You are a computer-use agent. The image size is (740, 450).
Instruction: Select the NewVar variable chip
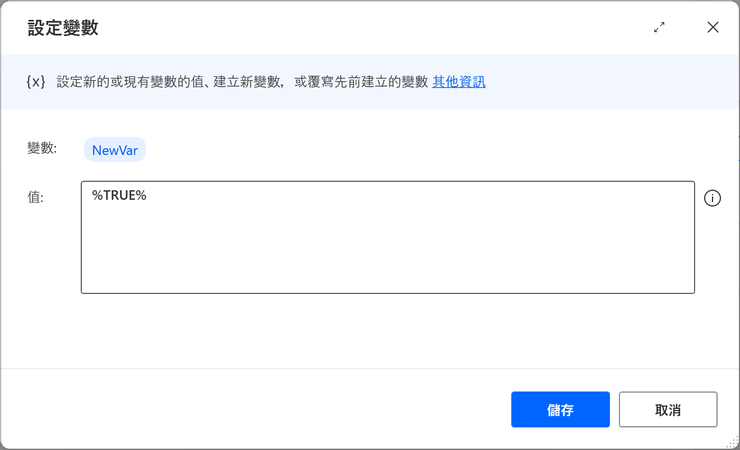point(115,150)
